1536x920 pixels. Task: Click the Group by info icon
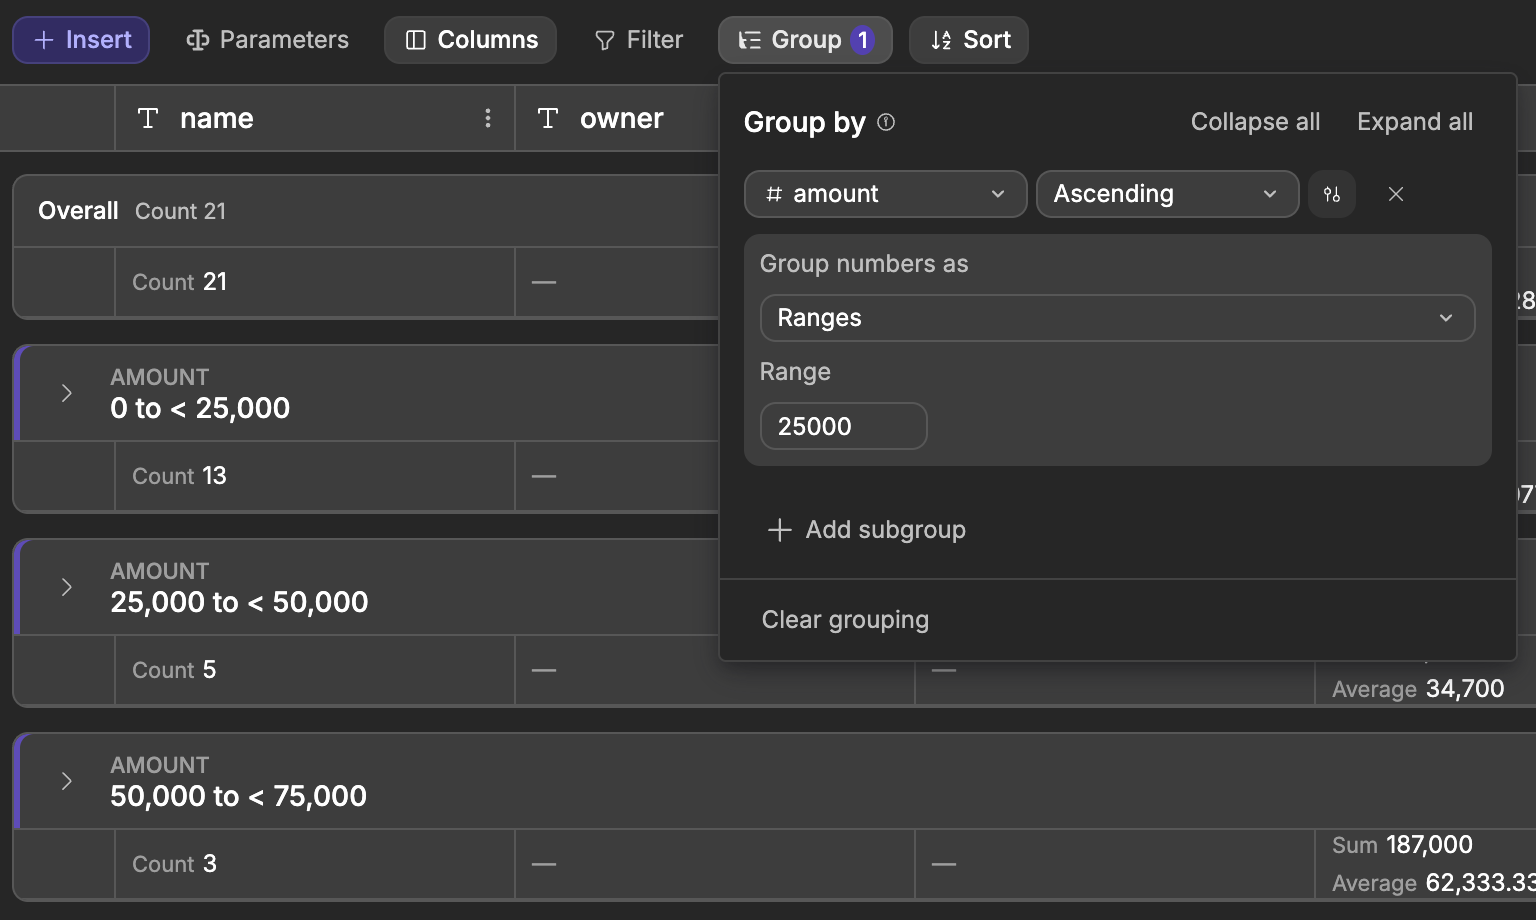click(x=886, y=122)
